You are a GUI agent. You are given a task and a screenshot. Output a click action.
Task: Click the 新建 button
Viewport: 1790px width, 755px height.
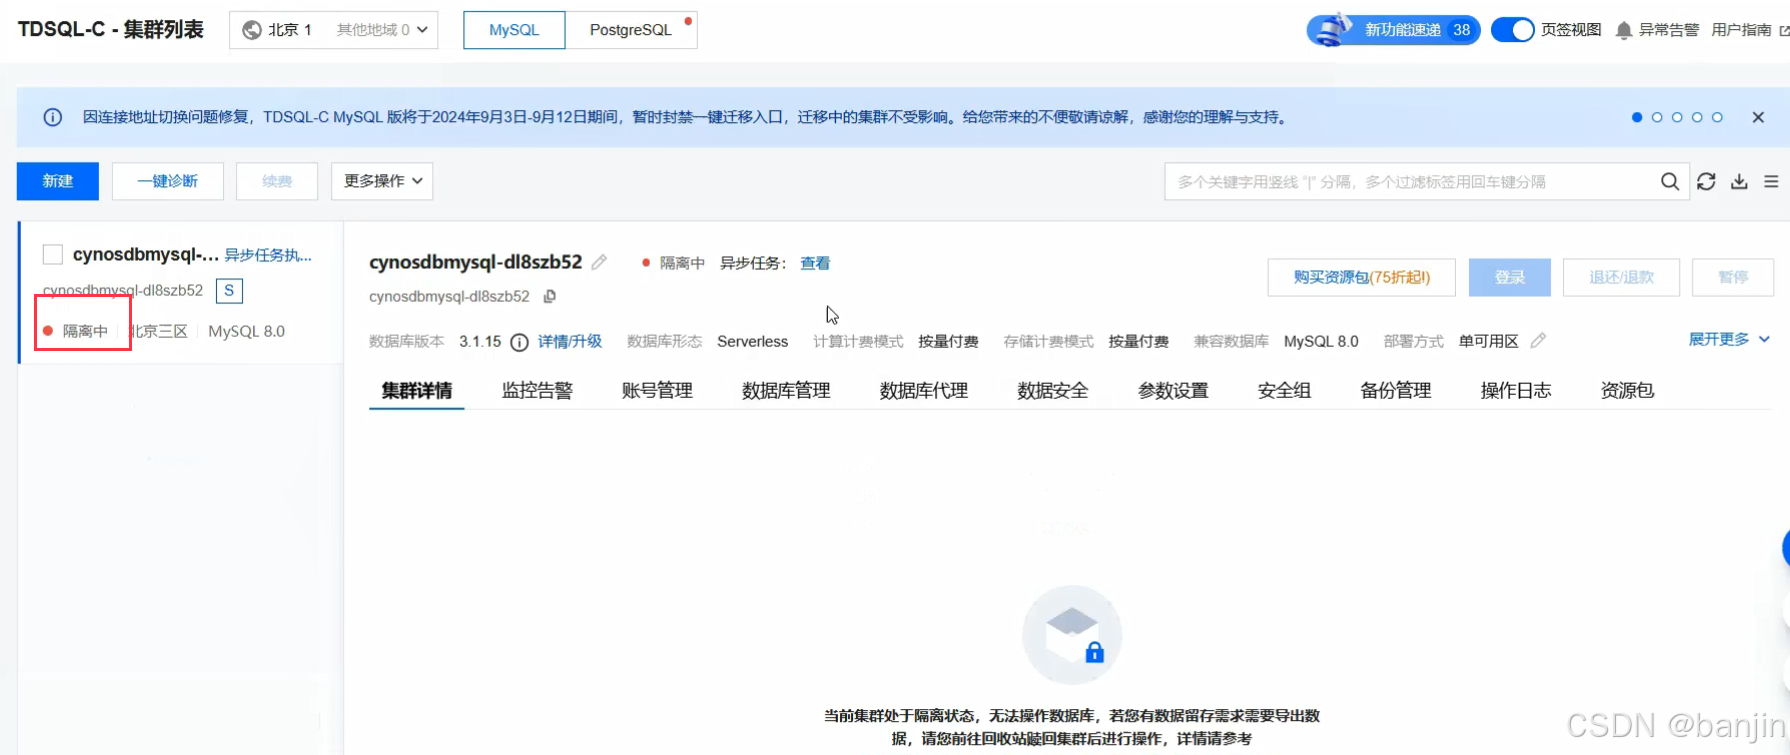[58, 181]
